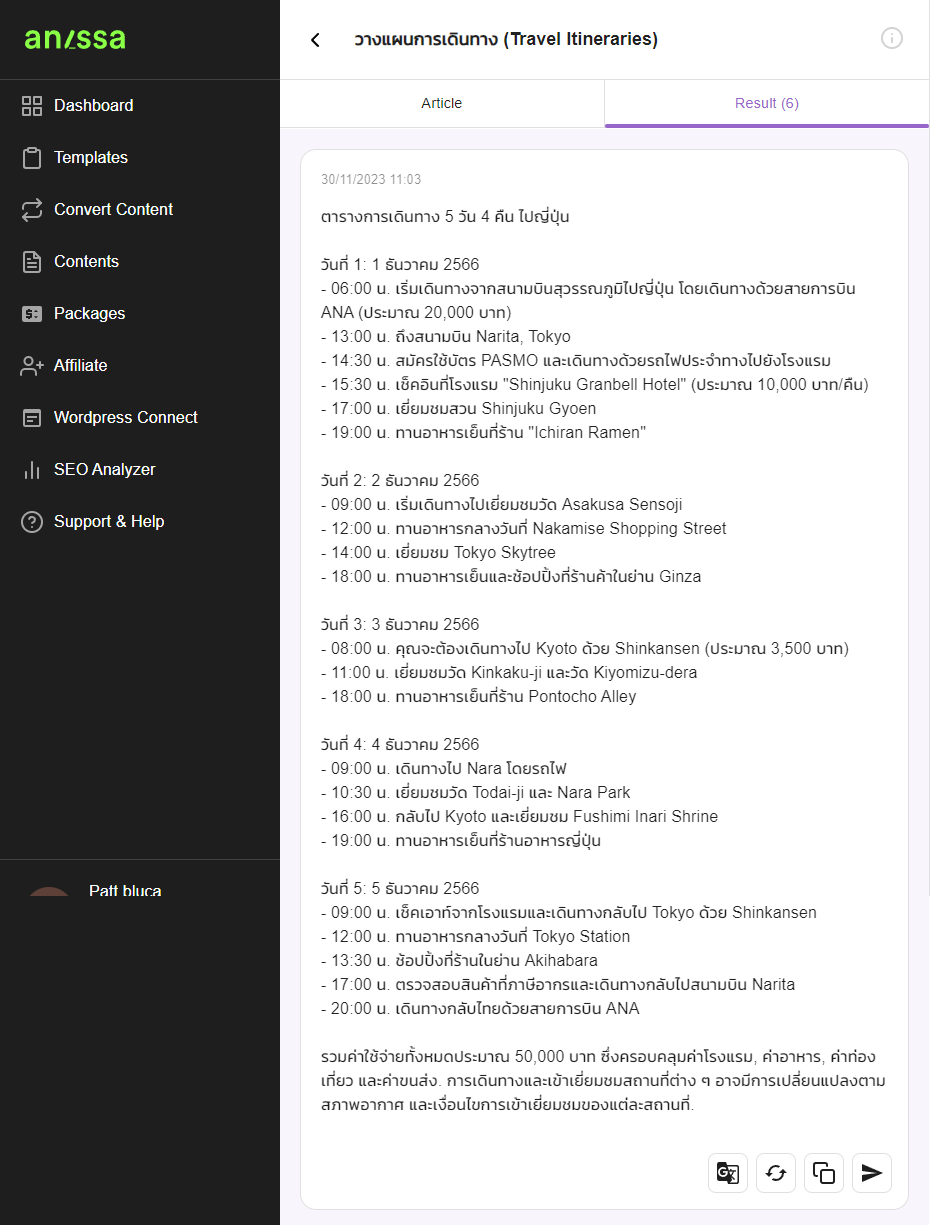The image size is (930, 1225).
Task: Go back with the left chevron arrow
Action: 315,39
